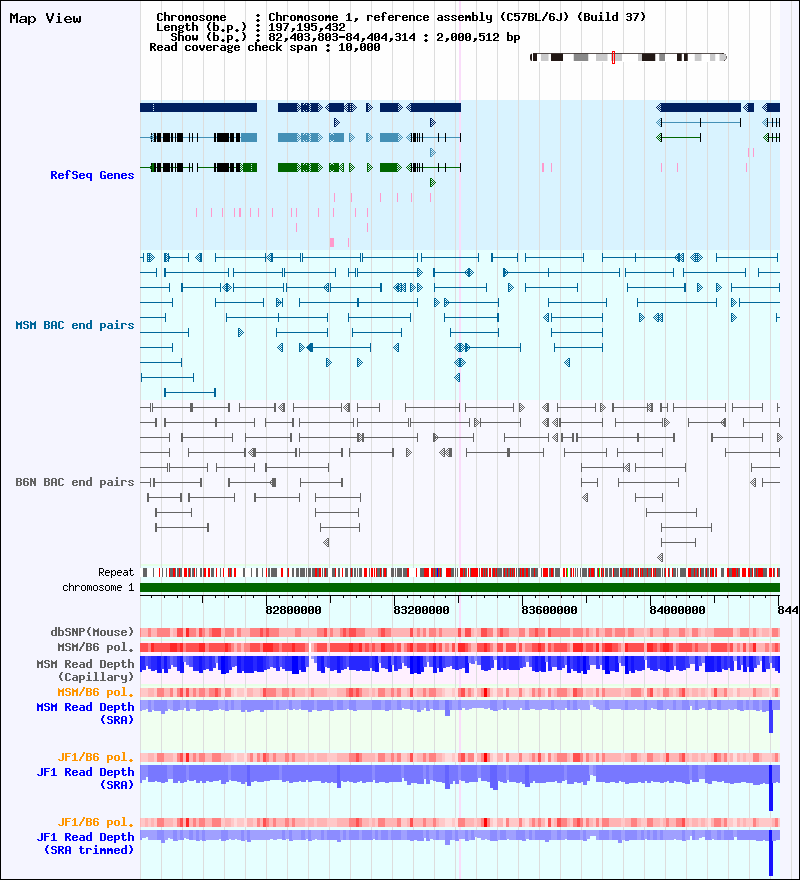The width and height of the screenshot is (800, 880).
Task: Click the dbSNP(Mouse) heat strip
Action: 460,632
